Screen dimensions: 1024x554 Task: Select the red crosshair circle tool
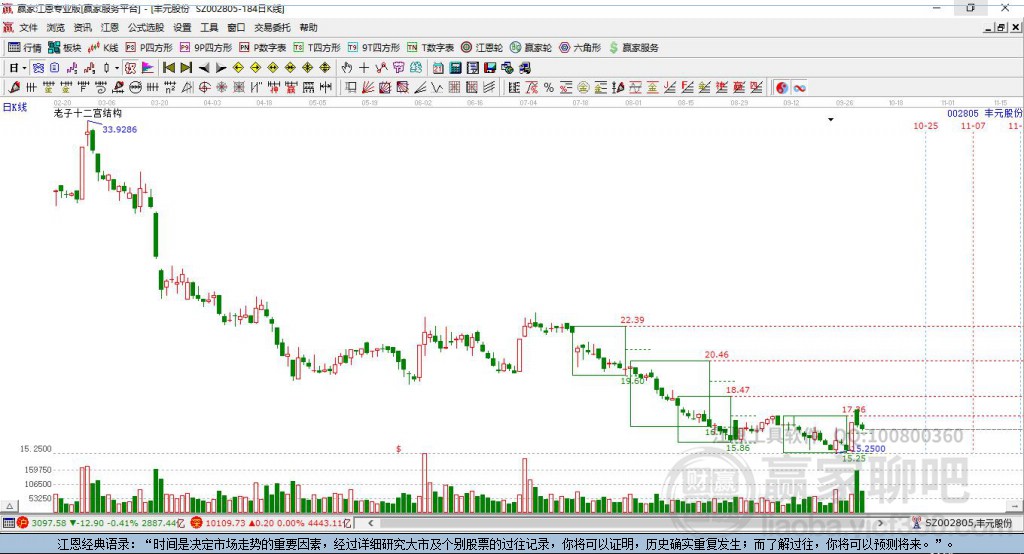tap(204, 87)
